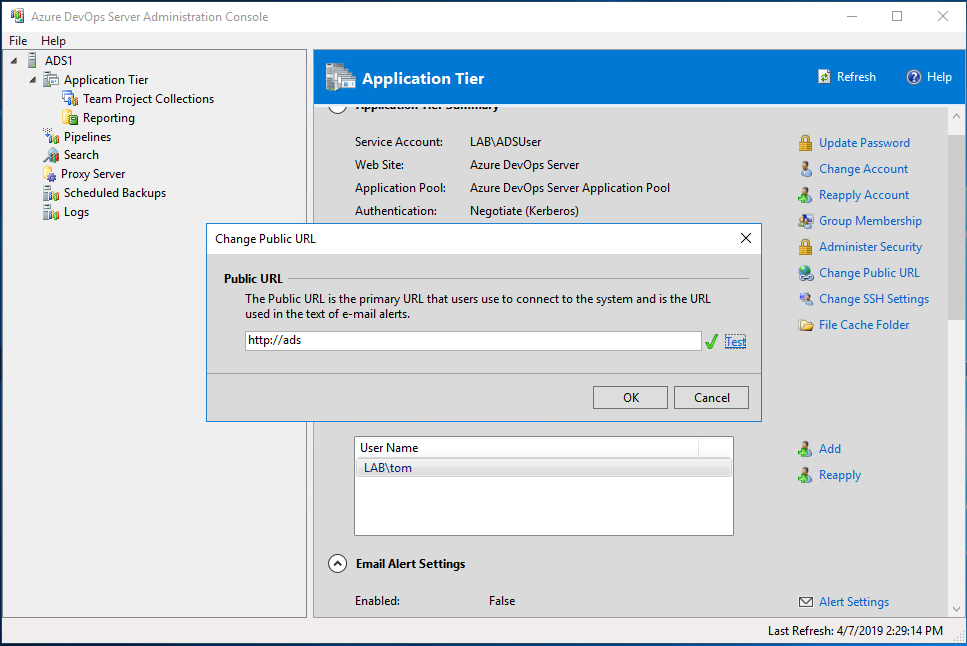Collapse the Application Tier tree node

pyautogui.click(x=33, y=80)
